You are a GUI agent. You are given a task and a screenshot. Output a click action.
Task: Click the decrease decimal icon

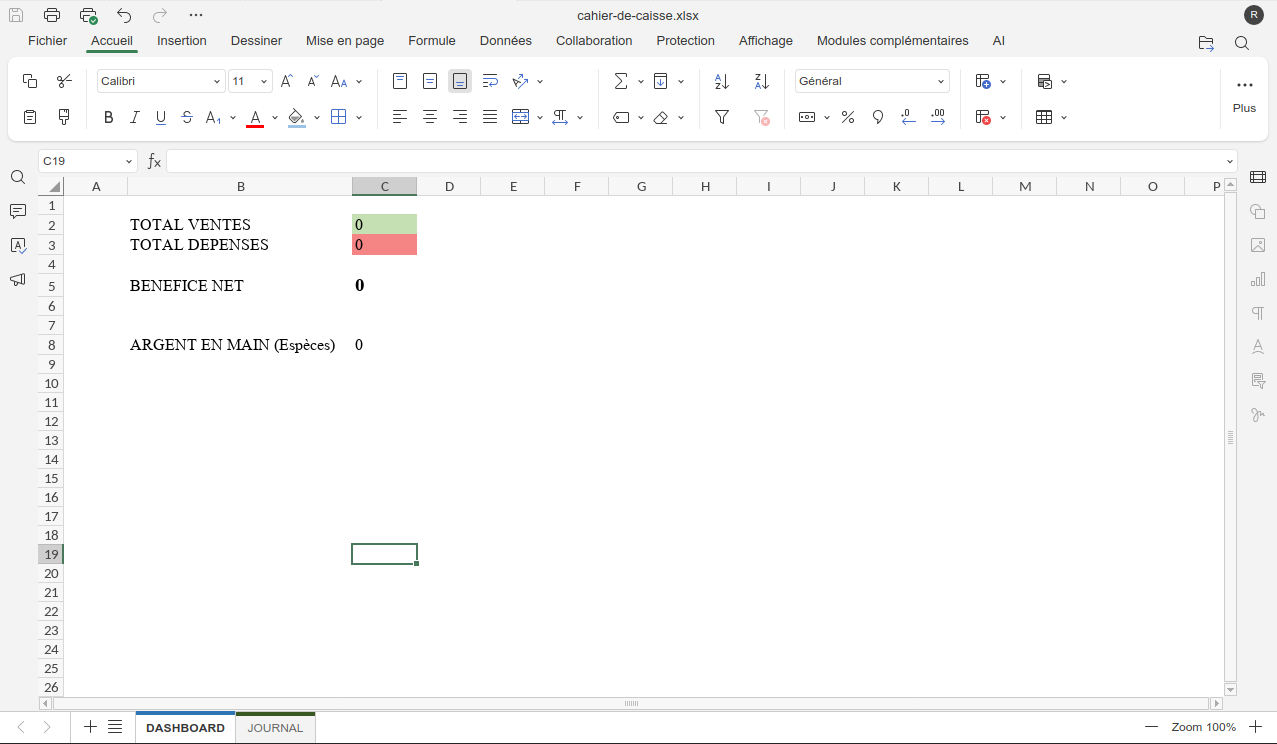908,117
